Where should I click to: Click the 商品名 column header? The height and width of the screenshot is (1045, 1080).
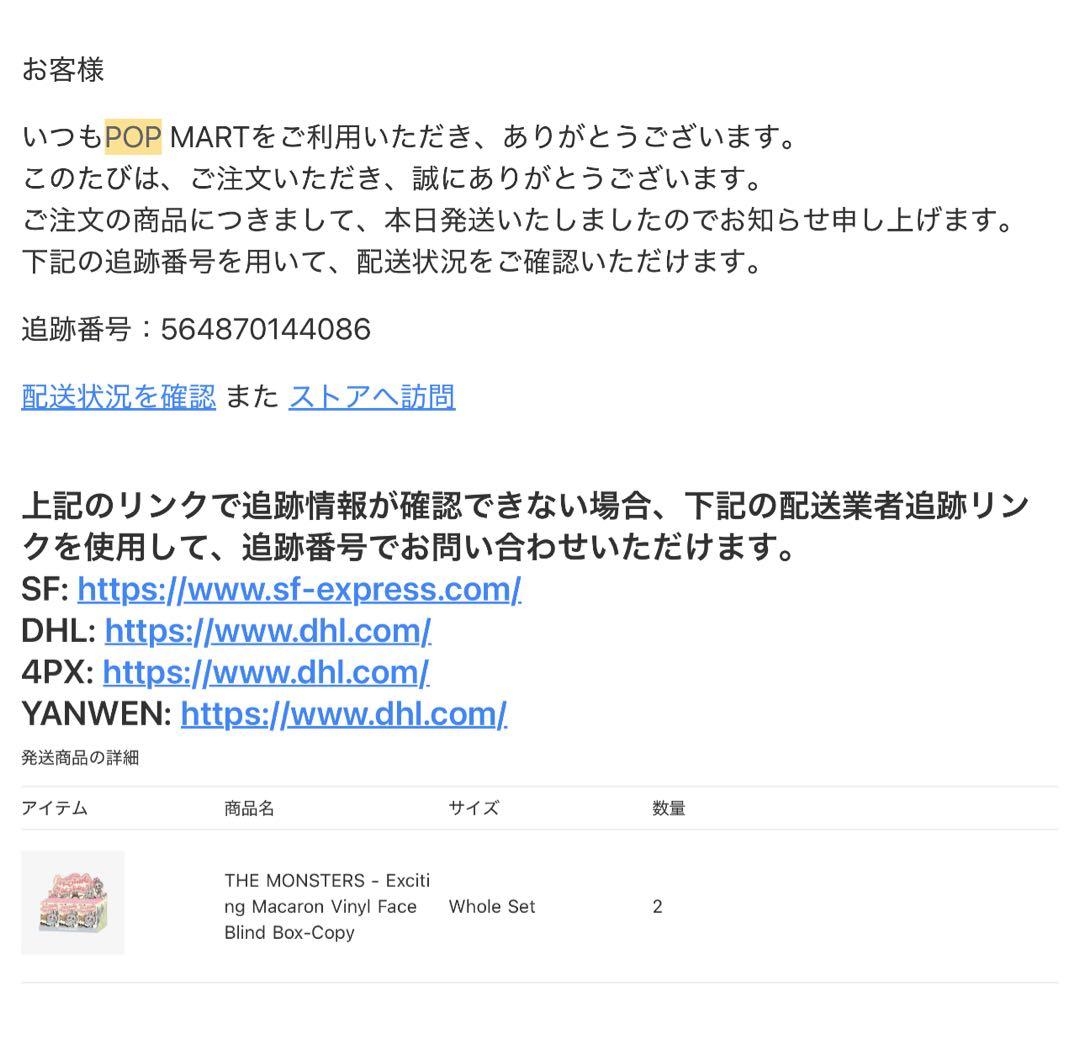249,808
